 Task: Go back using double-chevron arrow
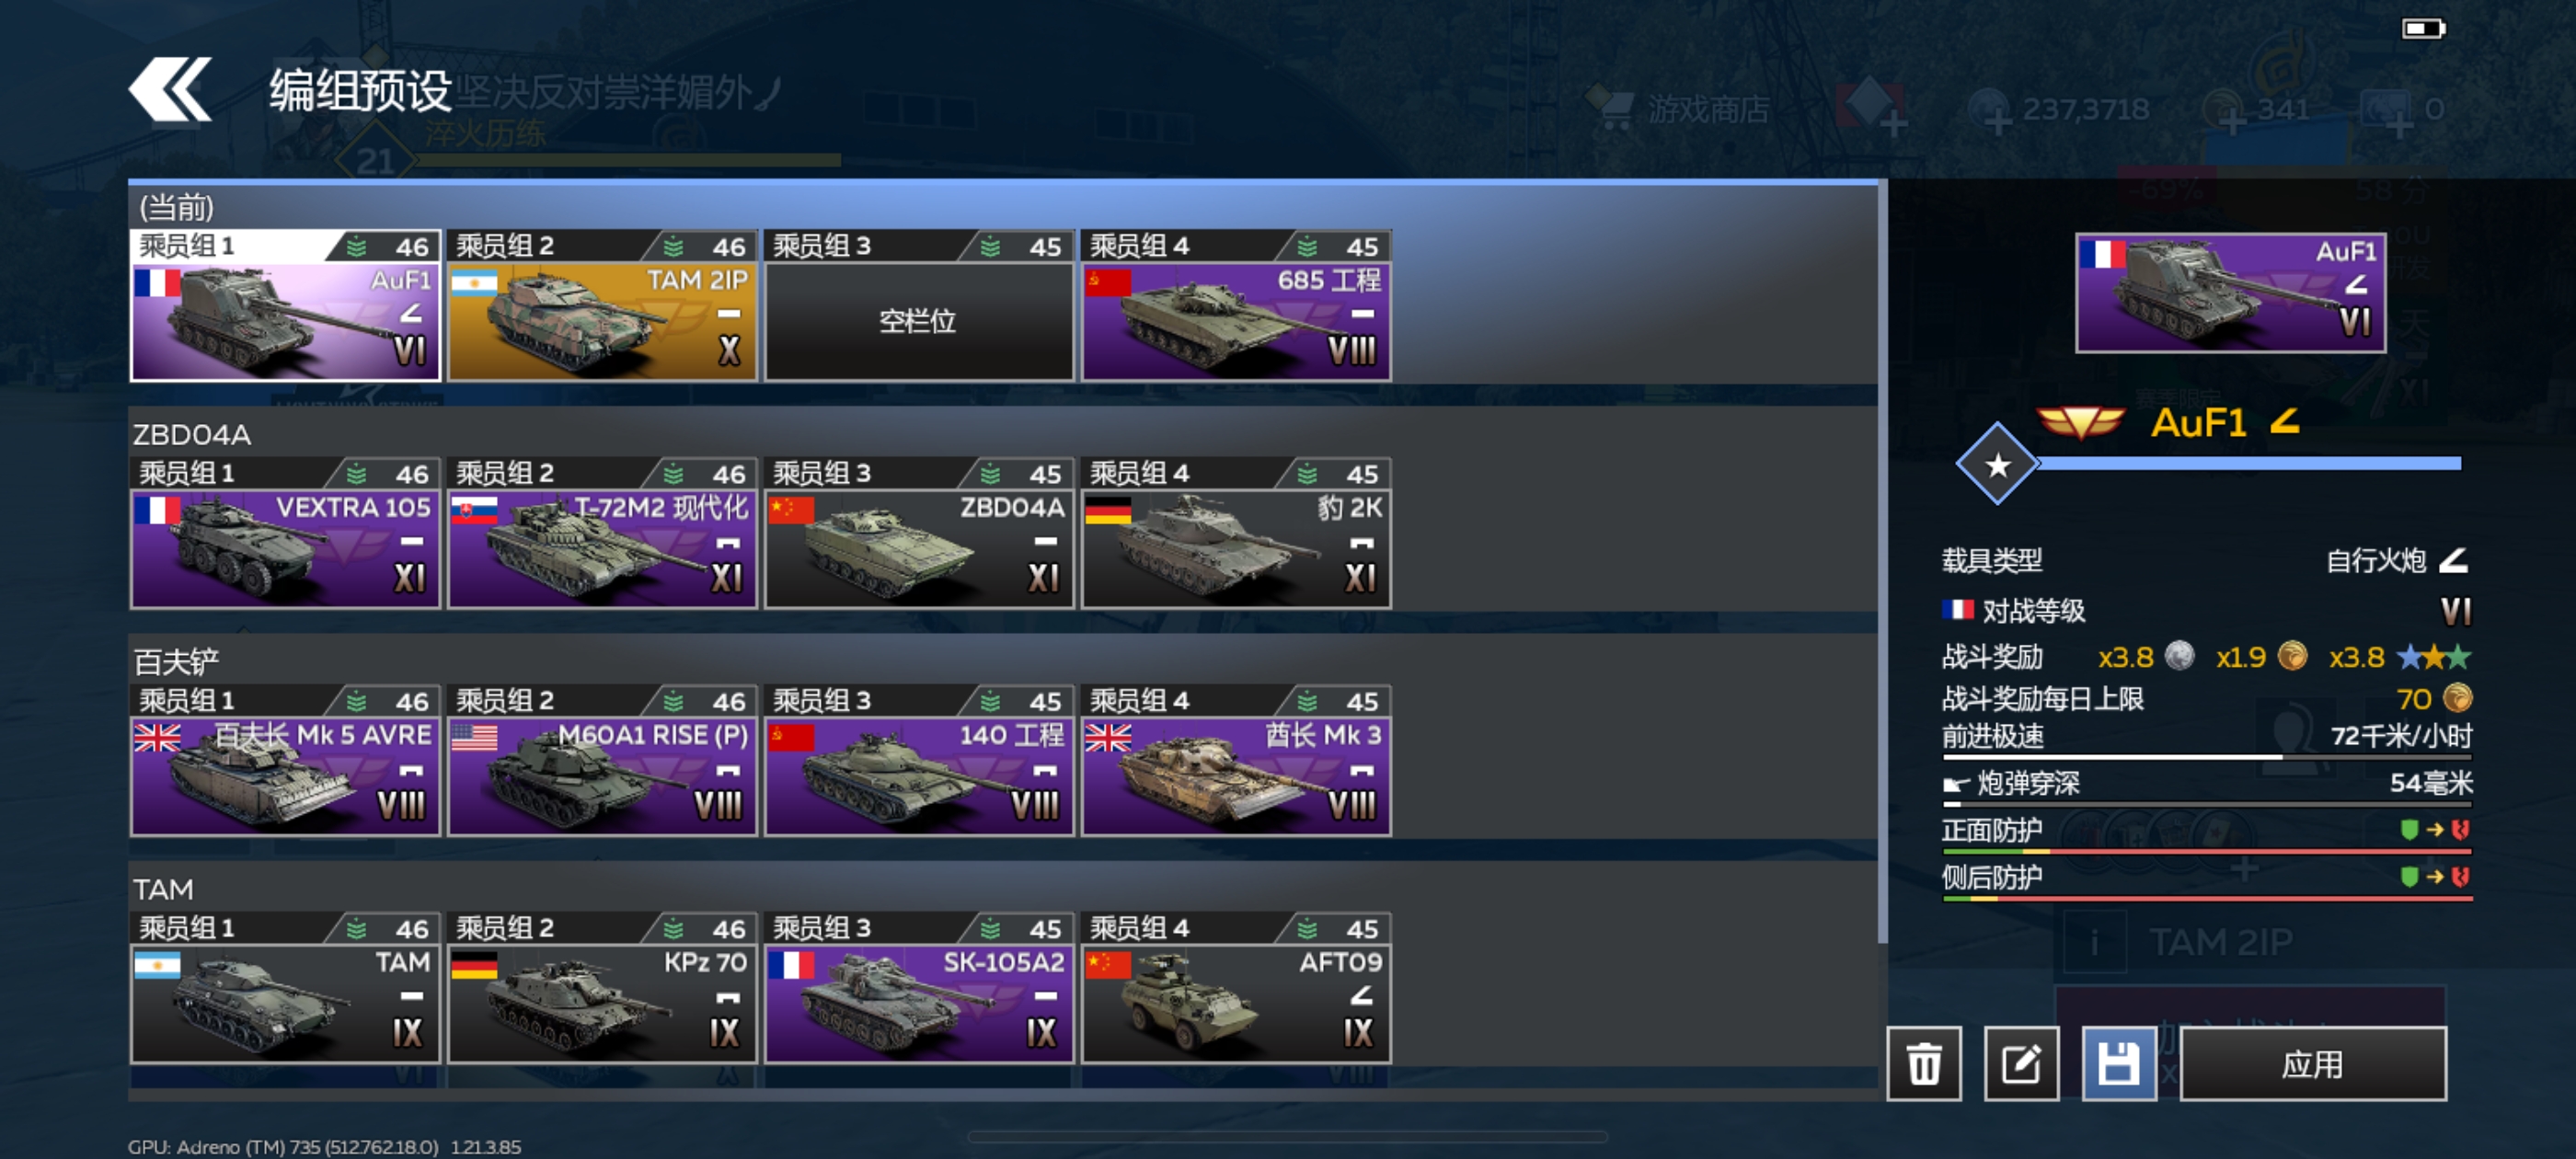pos(171,89)
